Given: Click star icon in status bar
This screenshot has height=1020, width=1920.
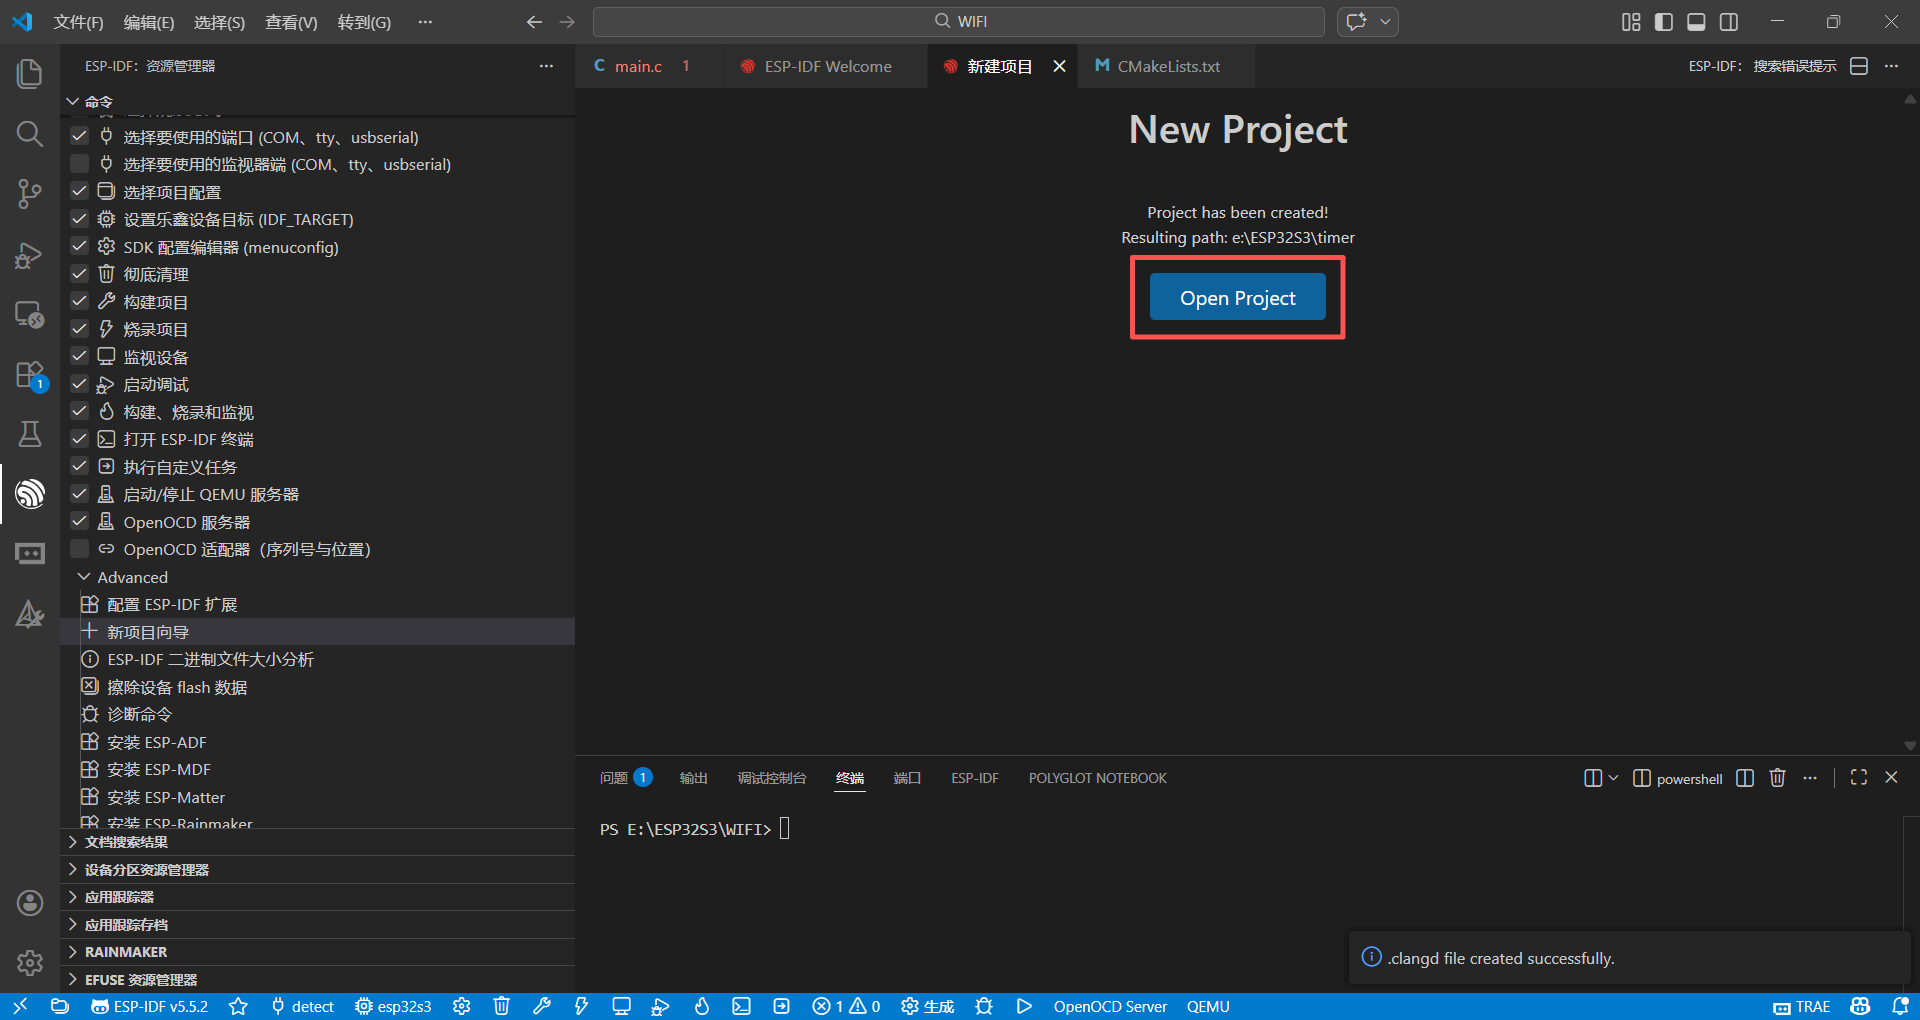Looking at the screenshot, I should [238, 1006].
